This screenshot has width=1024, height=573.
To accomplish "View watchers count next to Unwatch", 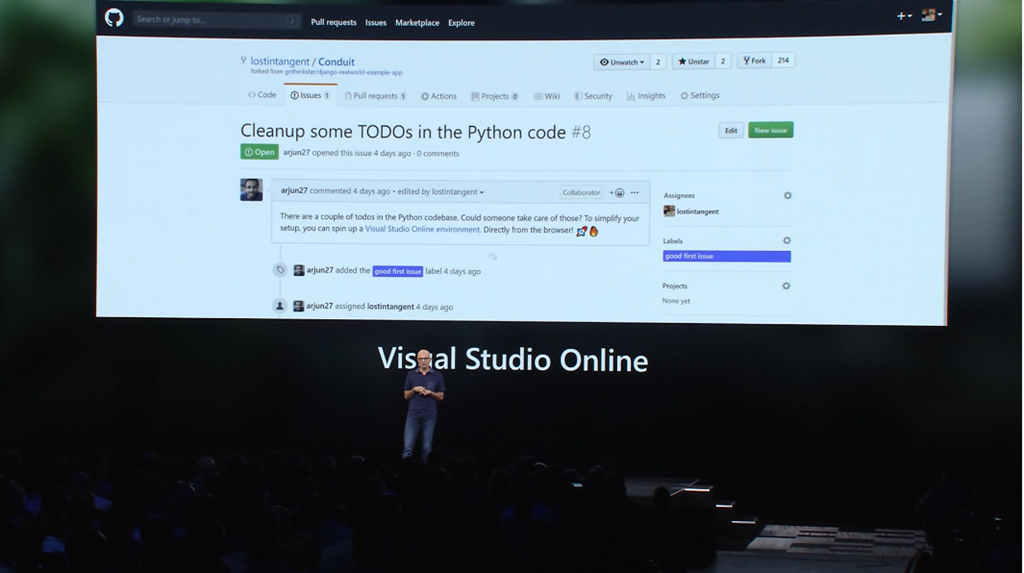I will click(x=658, y=62).
